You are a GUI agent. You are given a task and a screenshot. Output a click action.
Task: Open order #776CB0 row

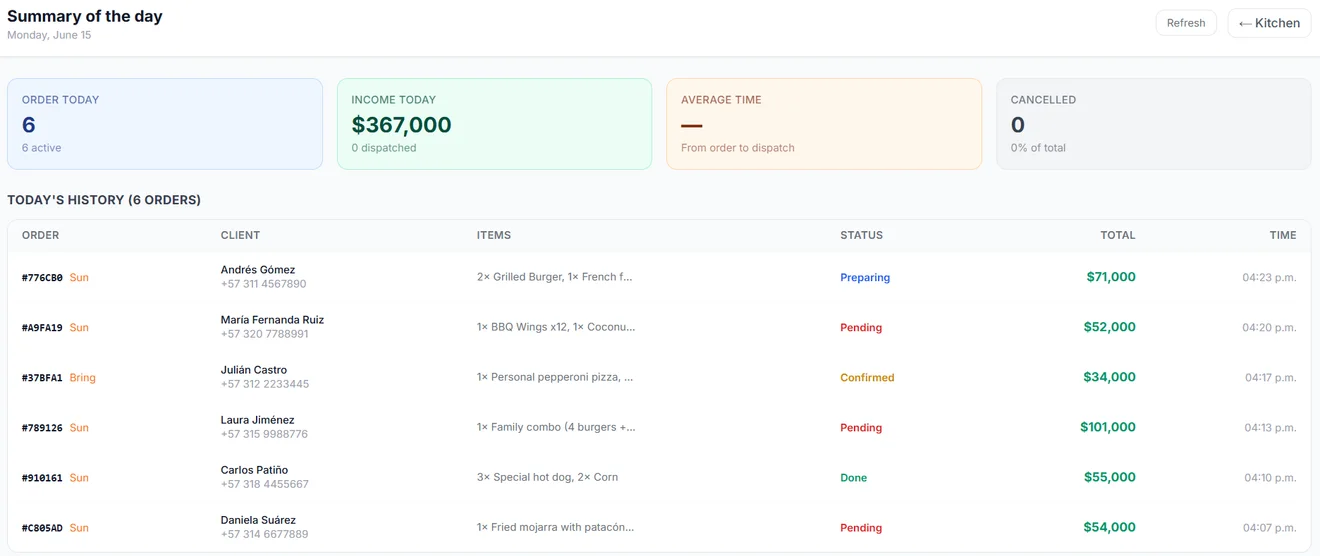click(659, 277)
